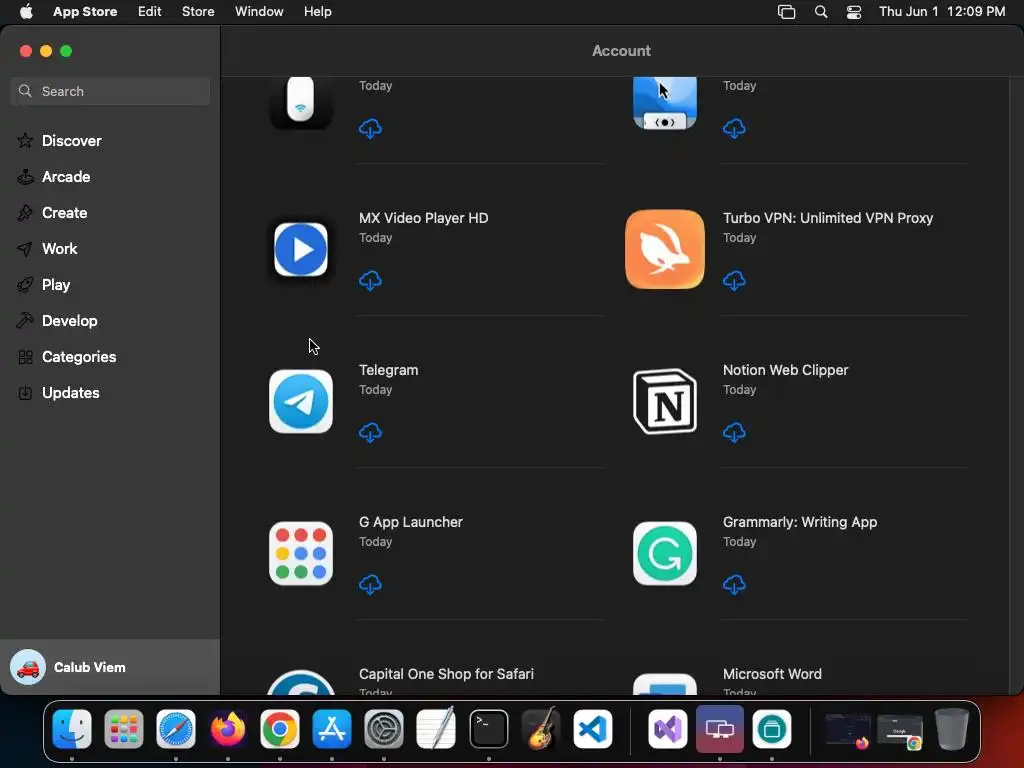The height and width of the screenshot is (768, 1024).
Task: Open the Notion Web Clipper app icon
Action: coord(665,402)
